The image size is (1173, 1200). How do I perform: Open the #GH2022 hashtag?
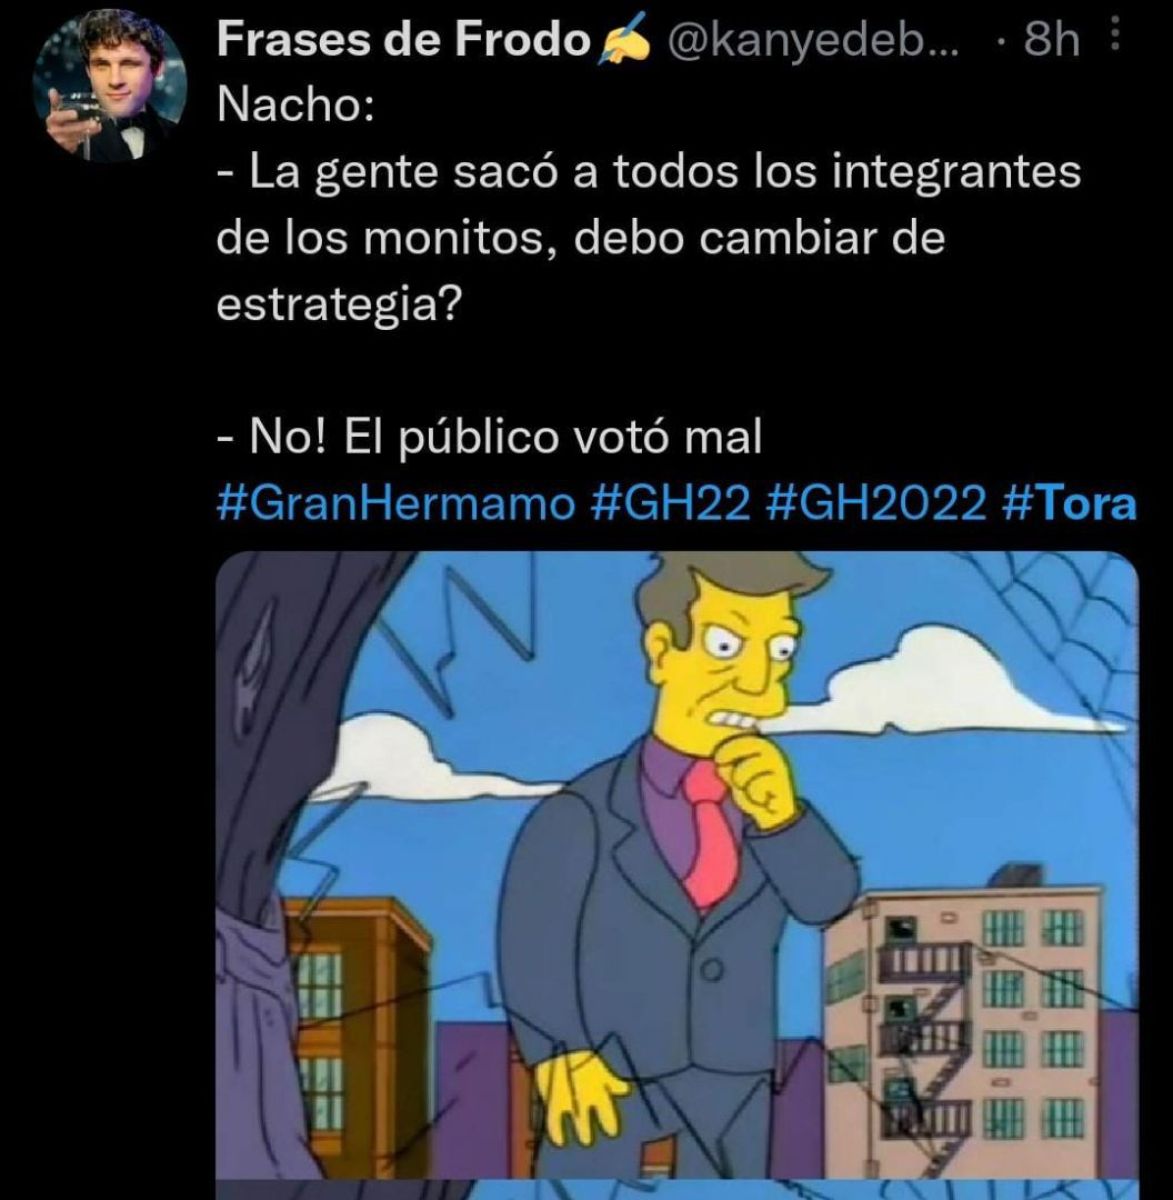point(875,504)
